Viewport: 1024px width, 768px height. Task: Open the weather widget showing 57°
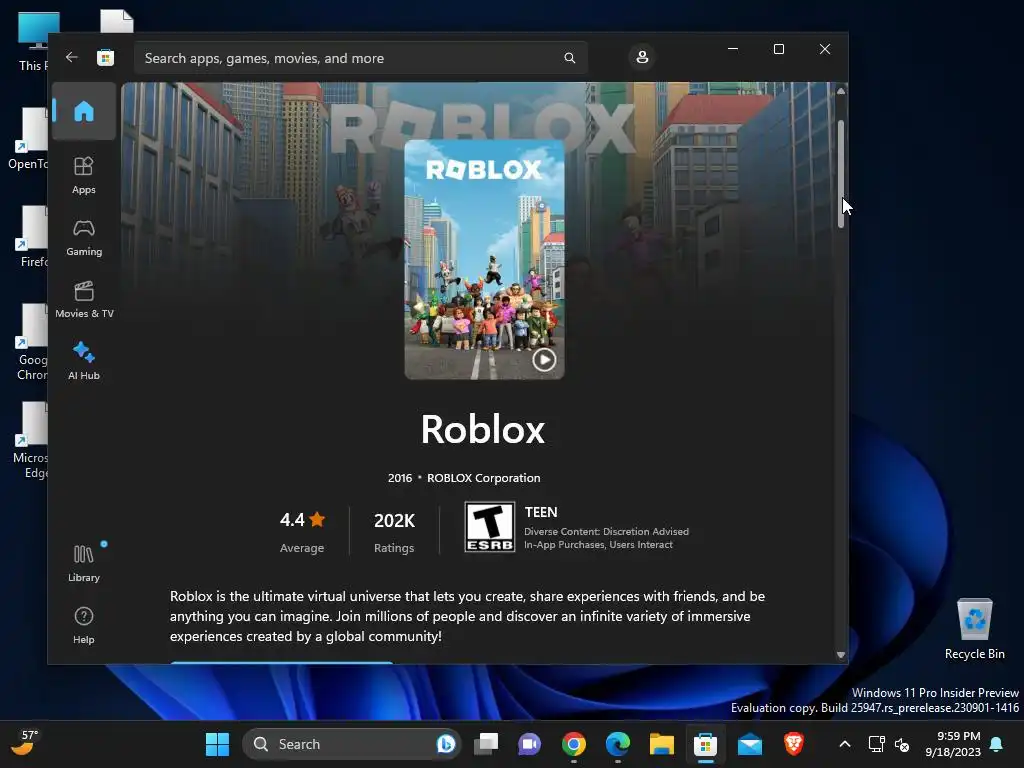click(x=24, y=743)
